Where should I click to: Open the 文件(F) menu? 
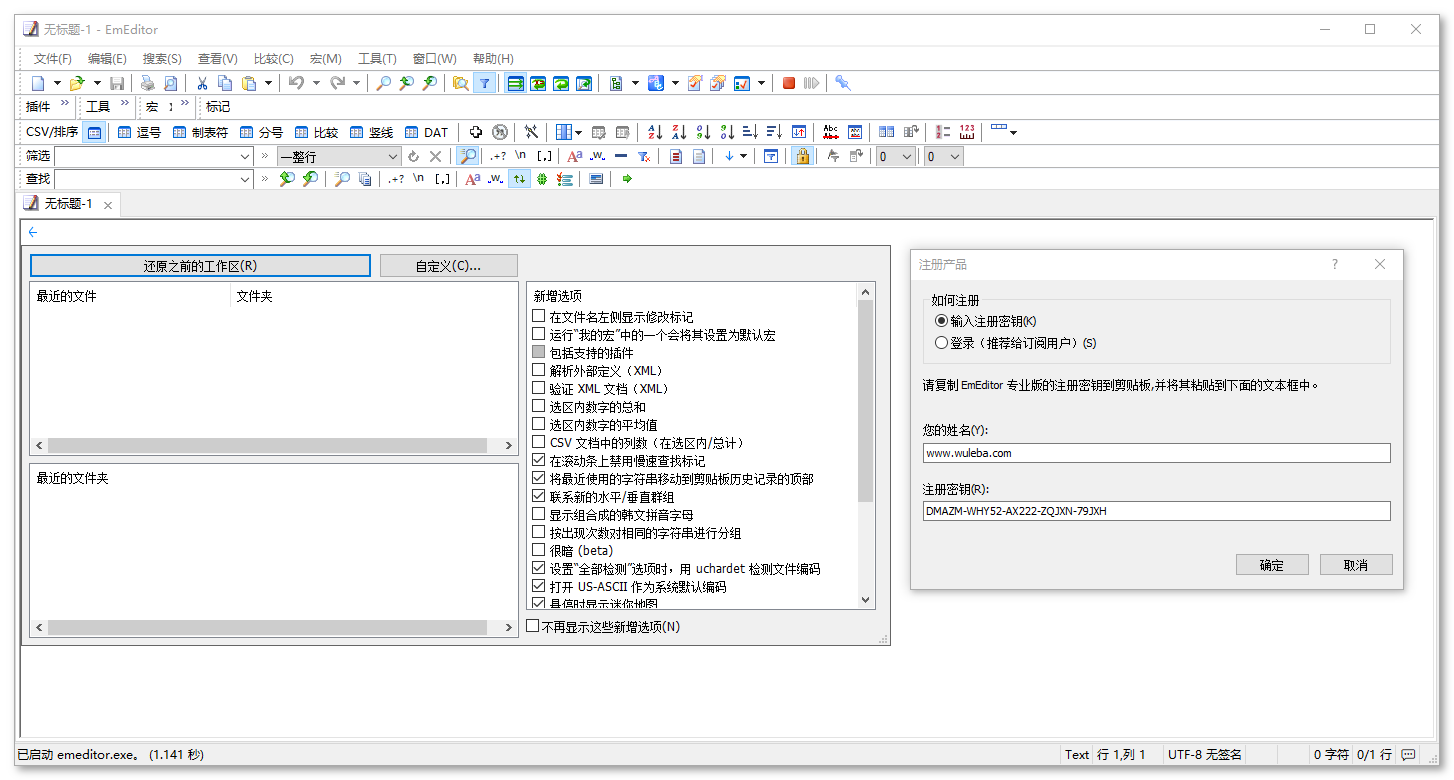pyautogui.click(x=53, y=59)
